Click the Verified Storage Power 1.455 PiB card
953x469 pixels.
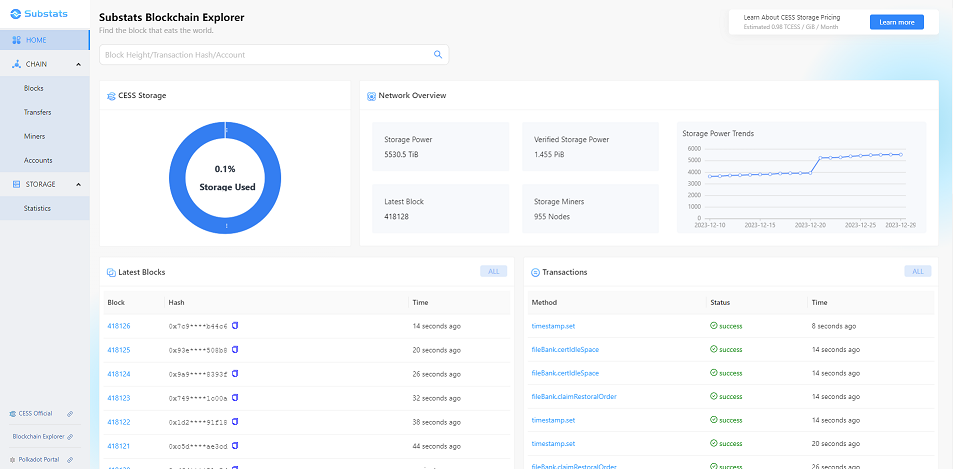[x=590, y=146]
